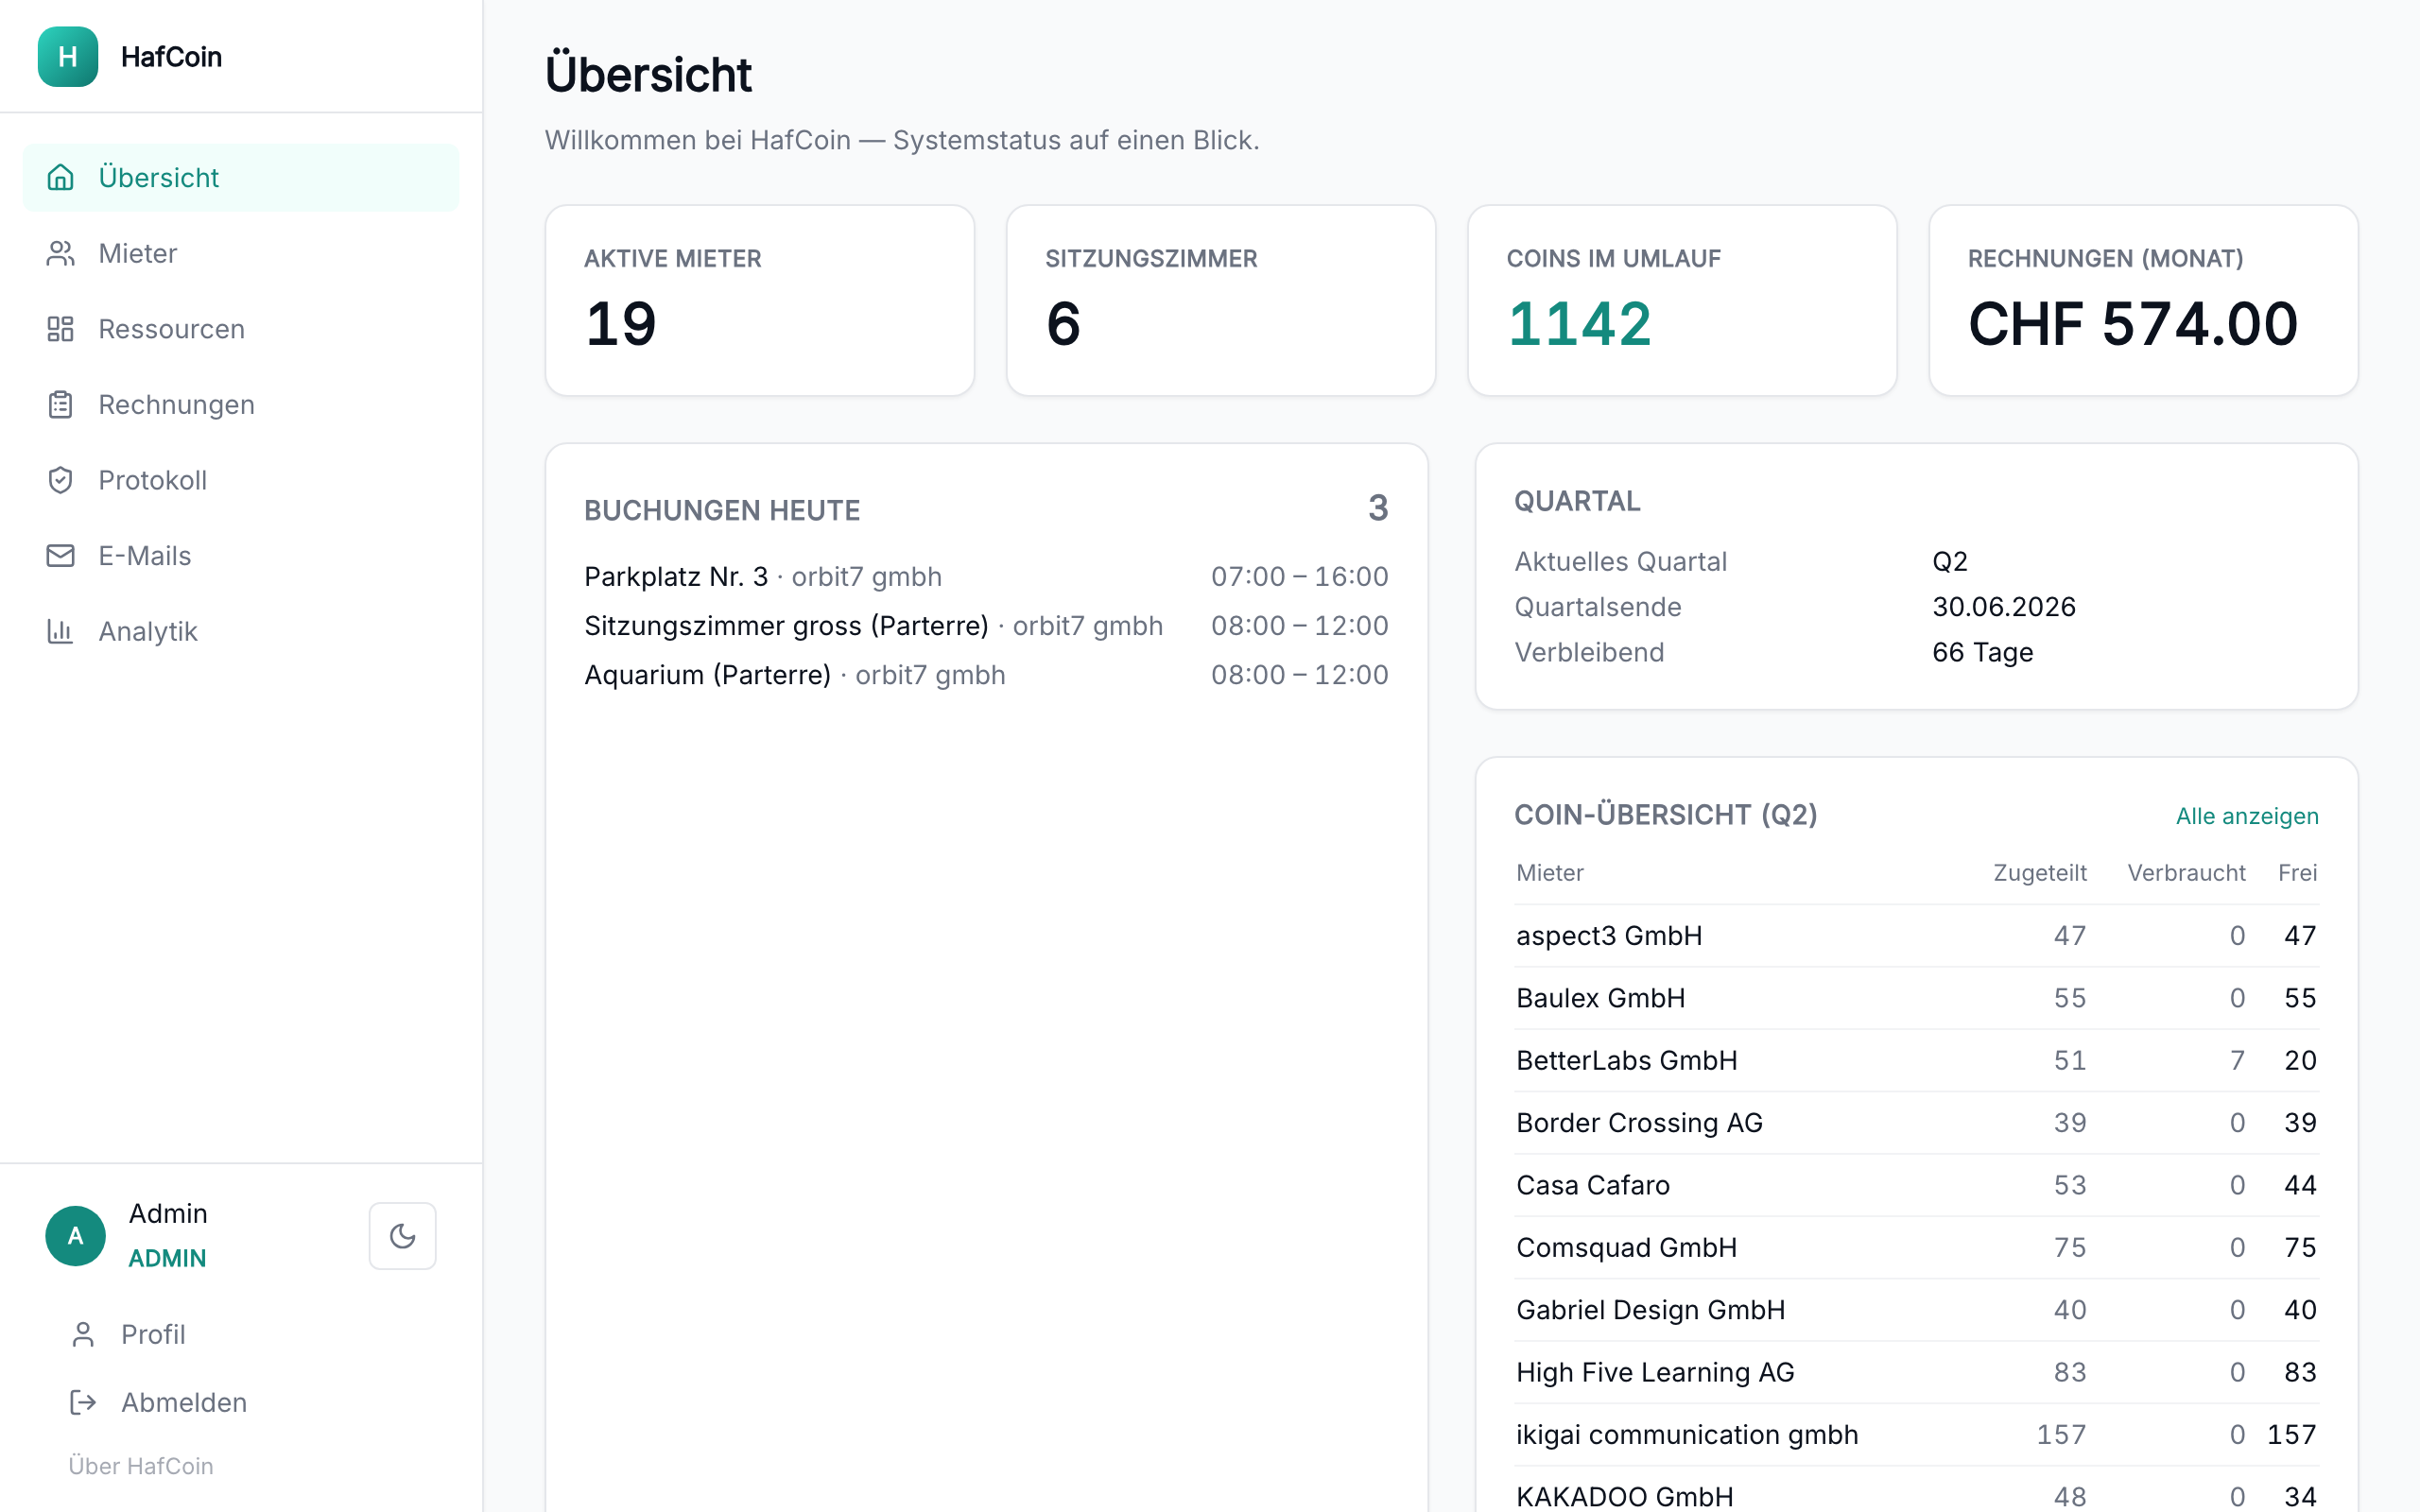Click the E-Mails envelope icon
Image resolution: width=2420 pixels, height=1512 pixels.
point(61,556)
